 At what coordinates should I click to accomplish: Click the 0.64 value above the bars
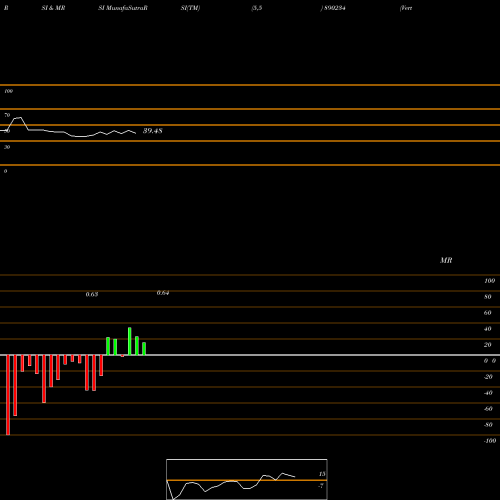click(x=163, y=293)
